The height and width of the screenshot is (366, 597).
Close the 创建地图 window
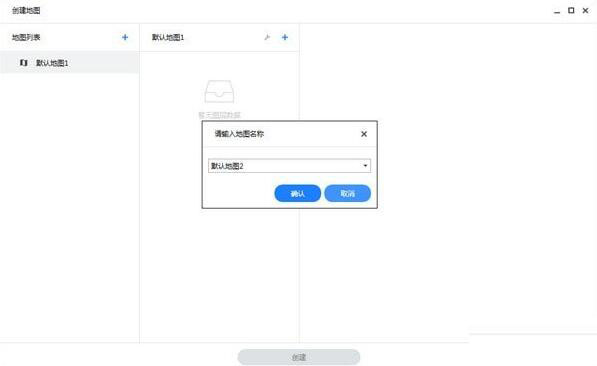click(x=586, y=11)
